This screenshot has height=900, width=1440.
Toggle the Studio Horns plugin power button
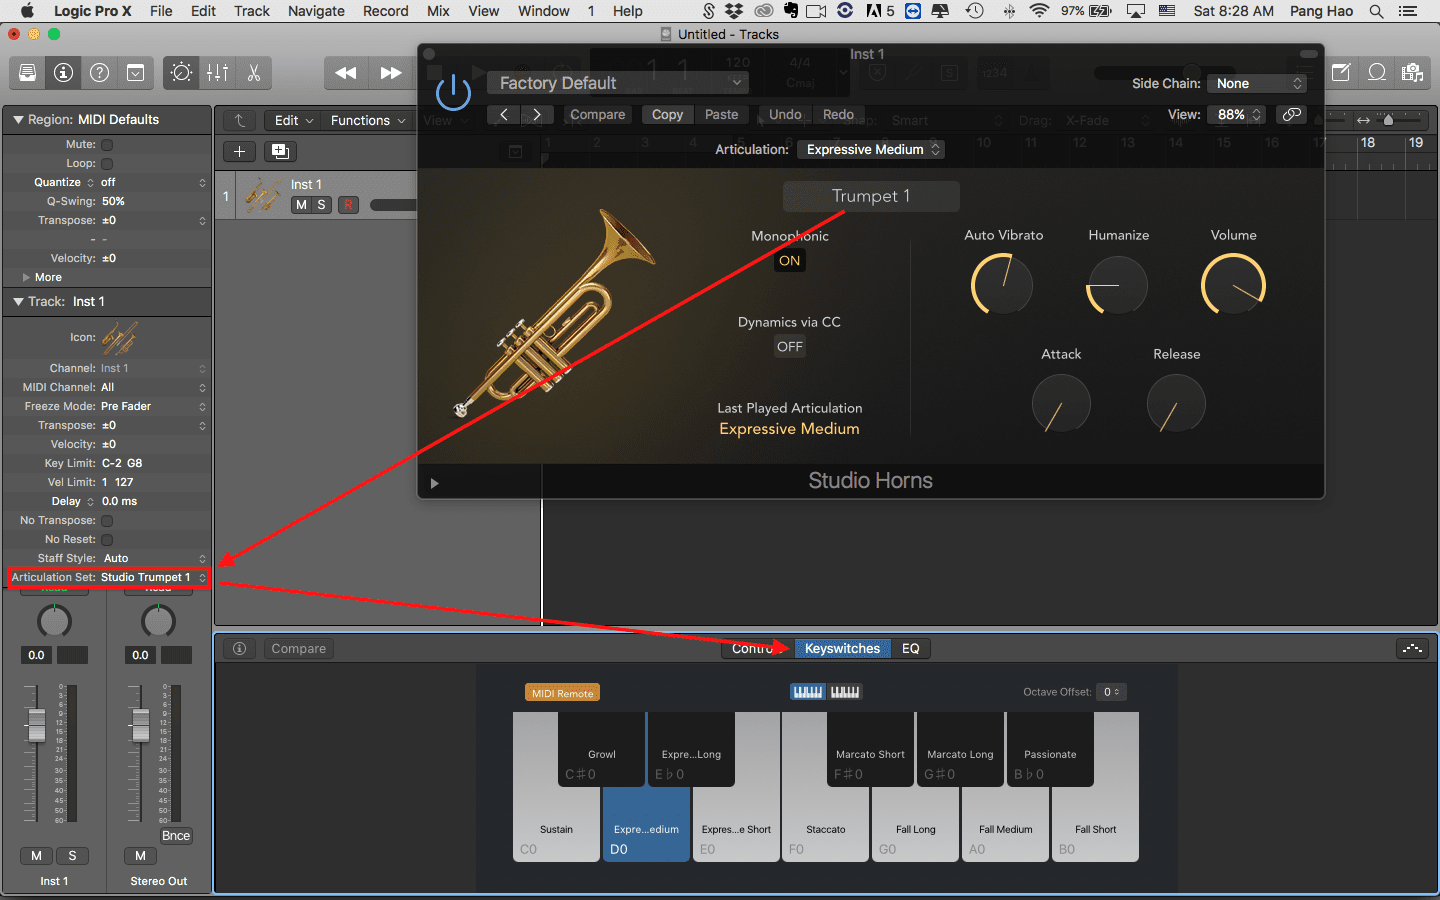pyautogui.click(x=453, y=93)
